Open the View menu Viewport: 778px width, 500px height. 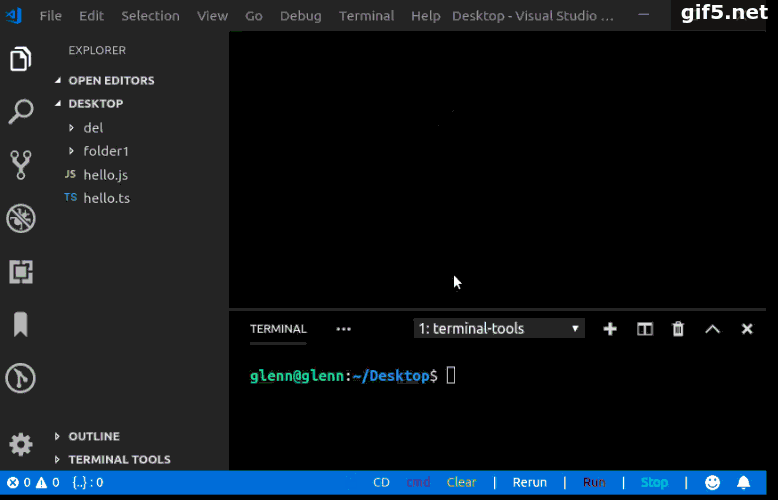click(x=212, y=16)
